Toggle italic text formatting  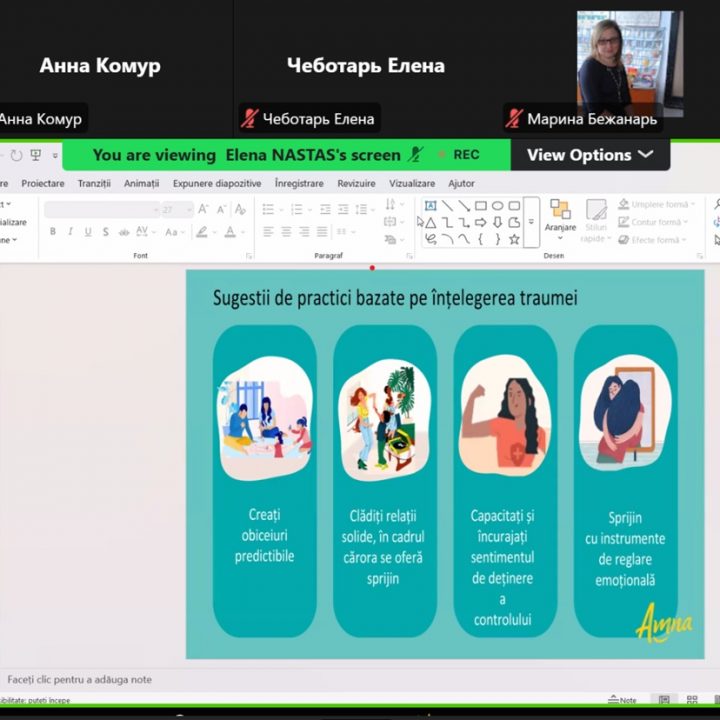71,232
